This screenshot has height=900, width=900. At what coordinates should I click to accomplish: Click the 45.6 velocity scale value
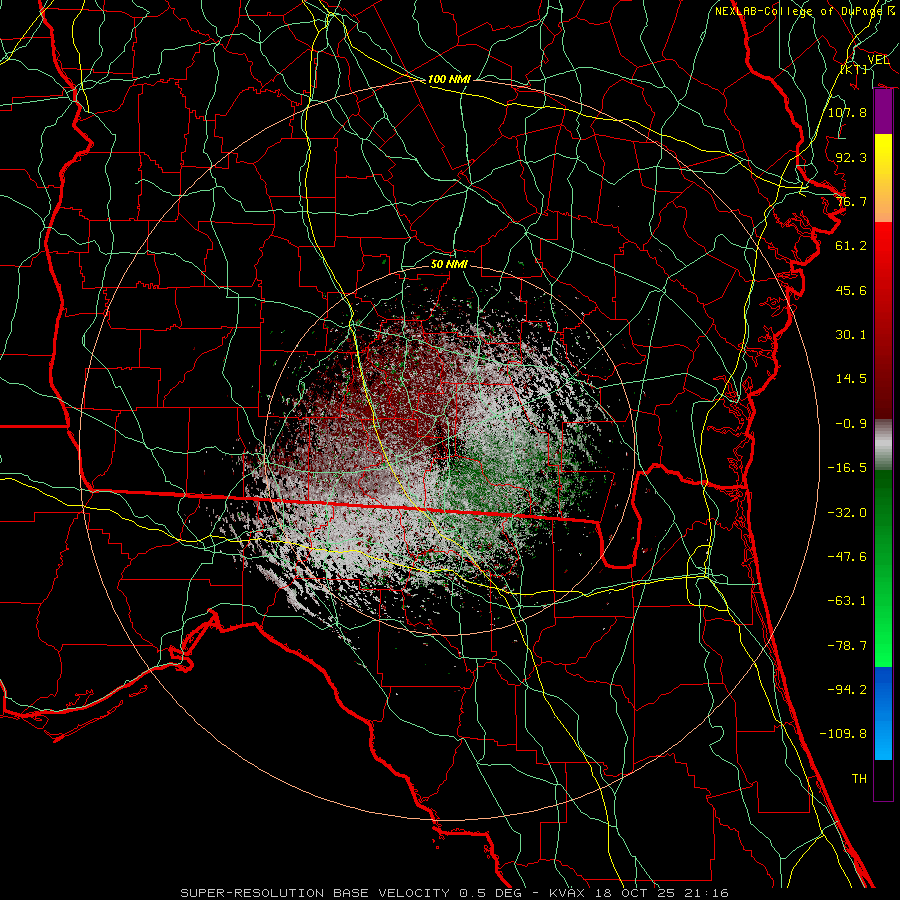851,290
